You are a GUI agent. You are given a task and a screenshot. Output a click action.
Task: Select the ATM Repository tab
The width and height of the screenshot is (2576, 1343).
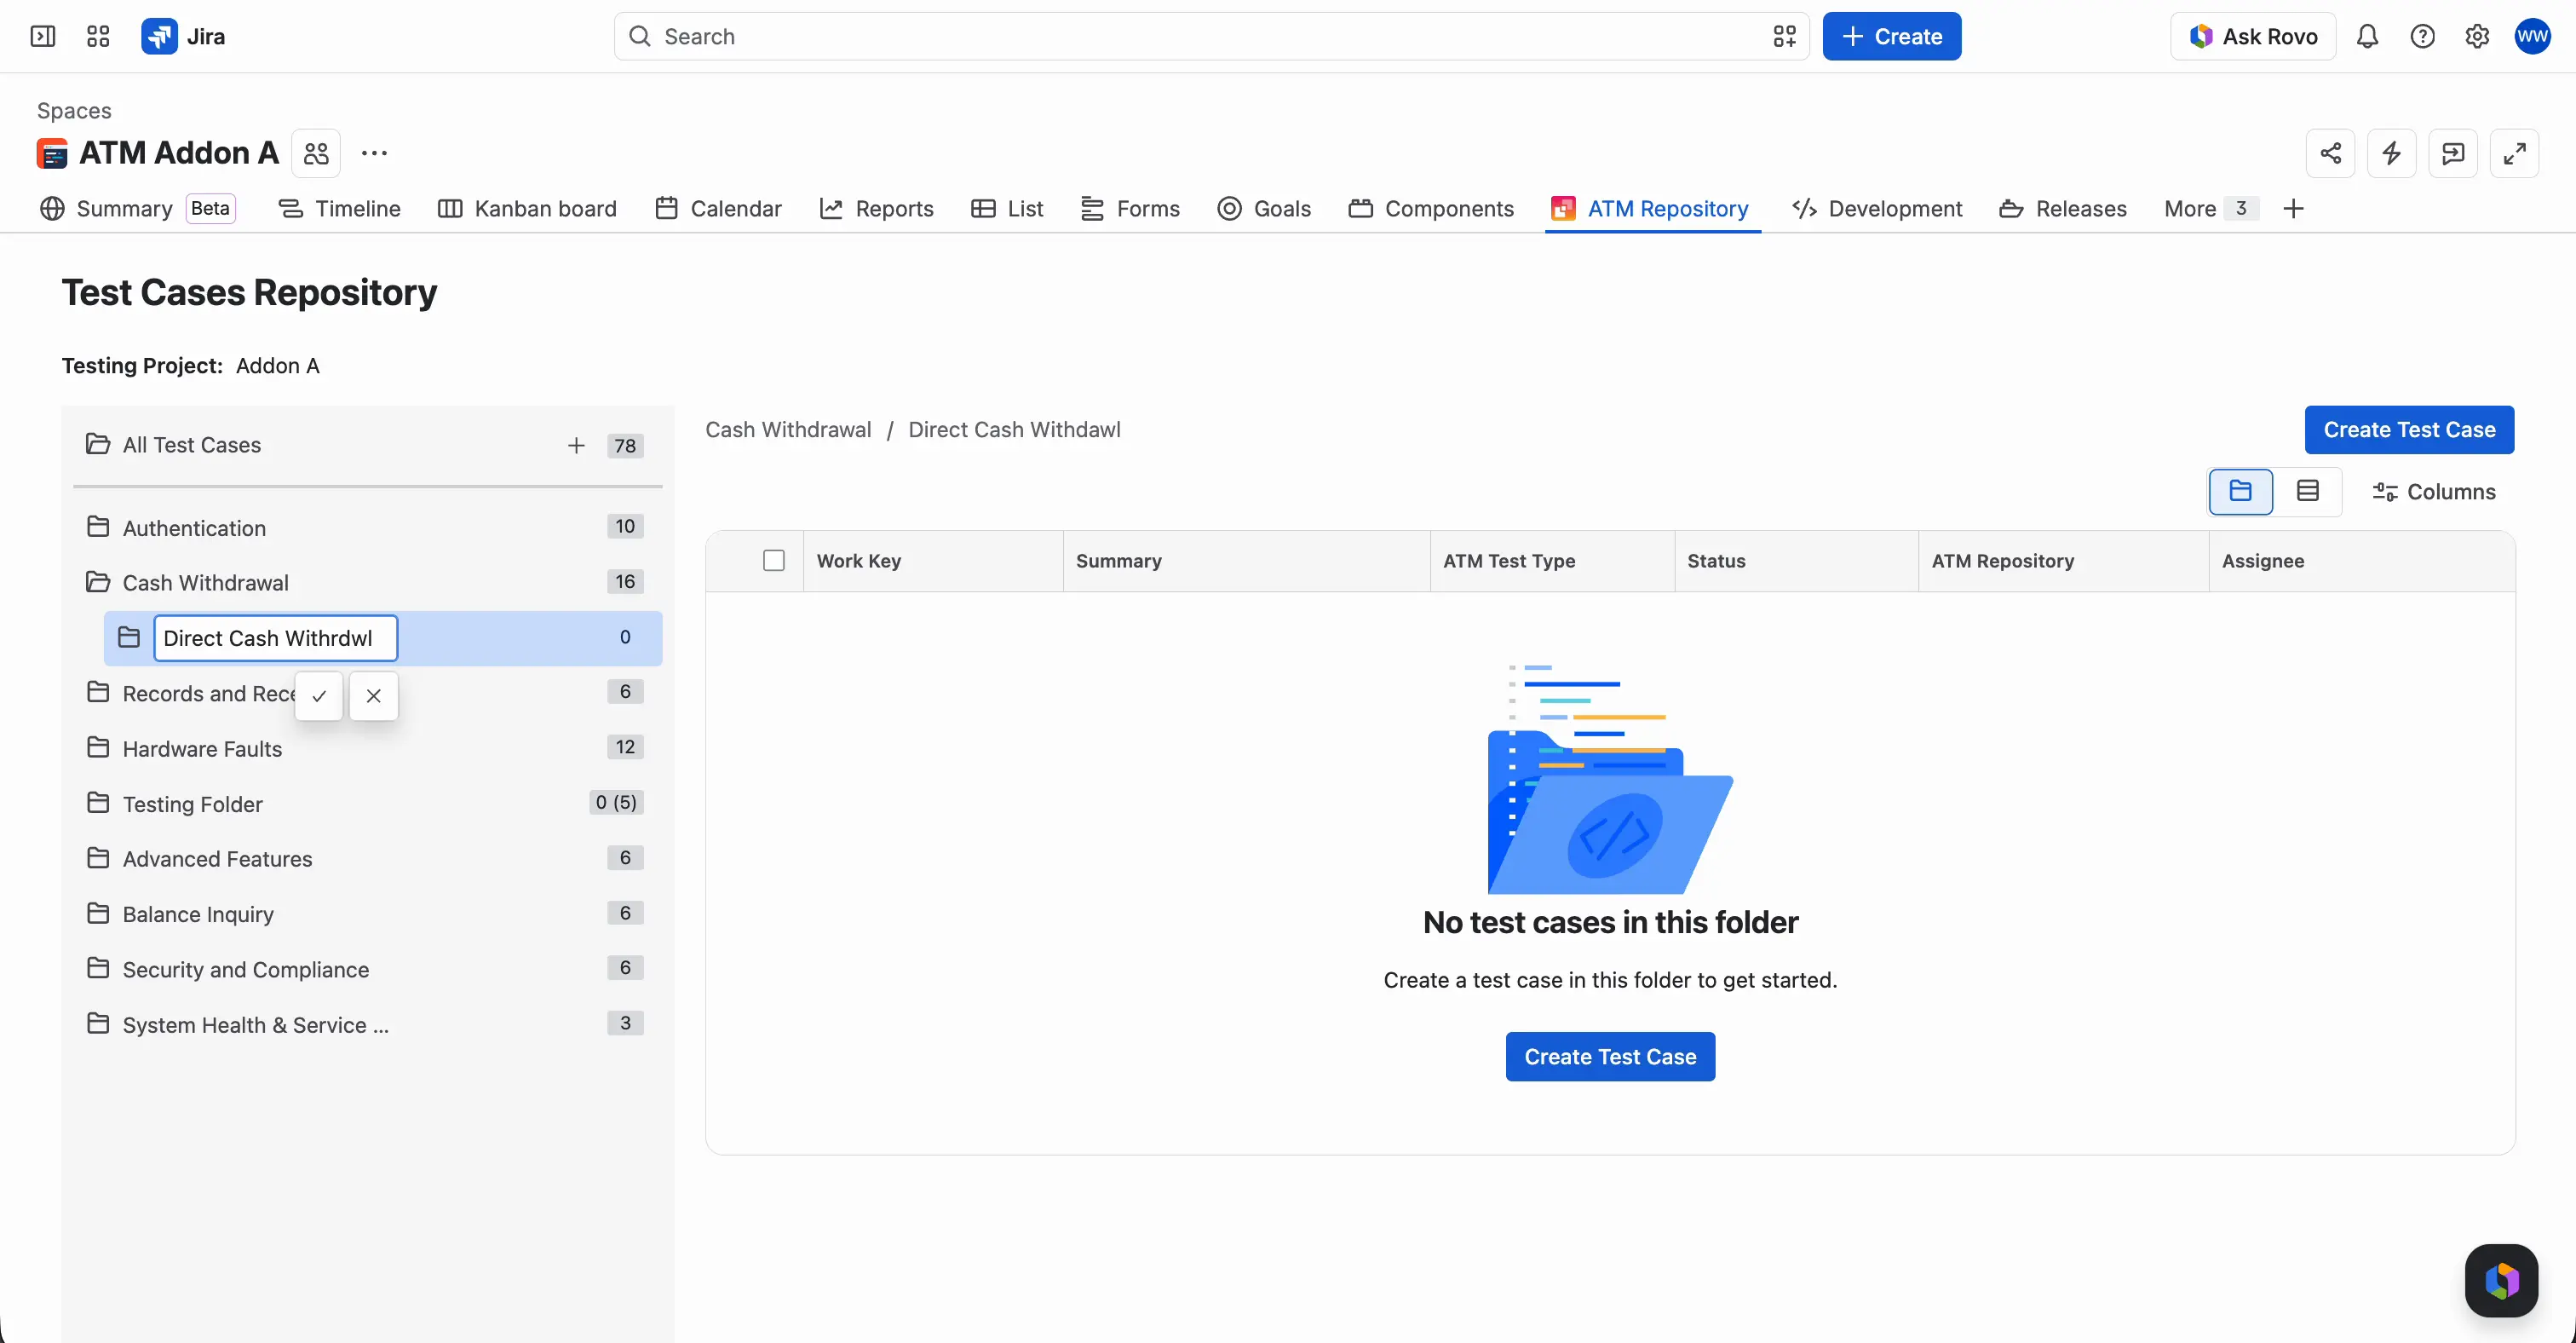click(x=1651, y=209)
